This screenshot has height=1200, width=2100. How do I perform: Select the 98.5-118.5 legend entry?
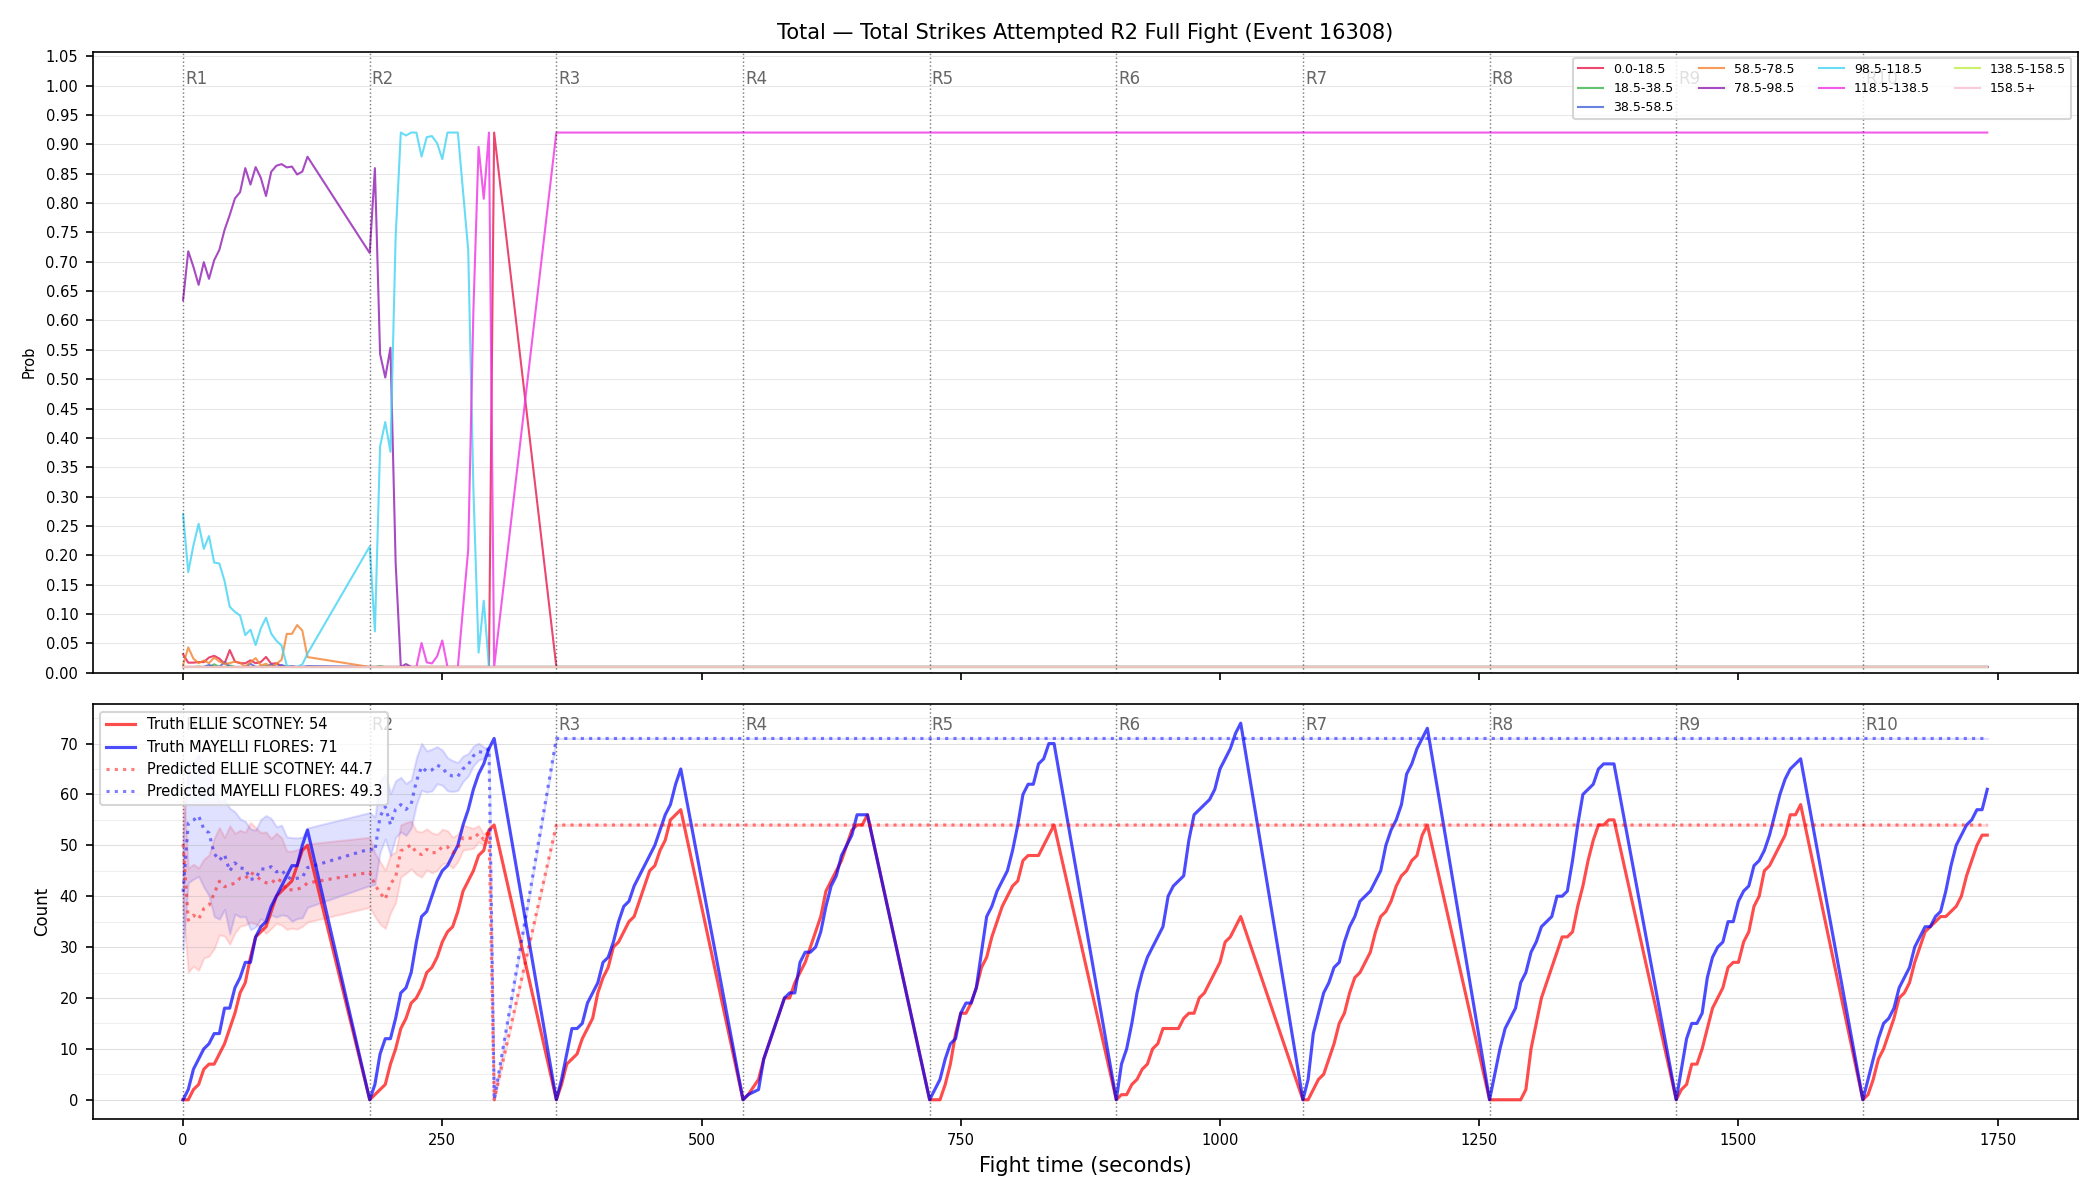coord(1870,69)
